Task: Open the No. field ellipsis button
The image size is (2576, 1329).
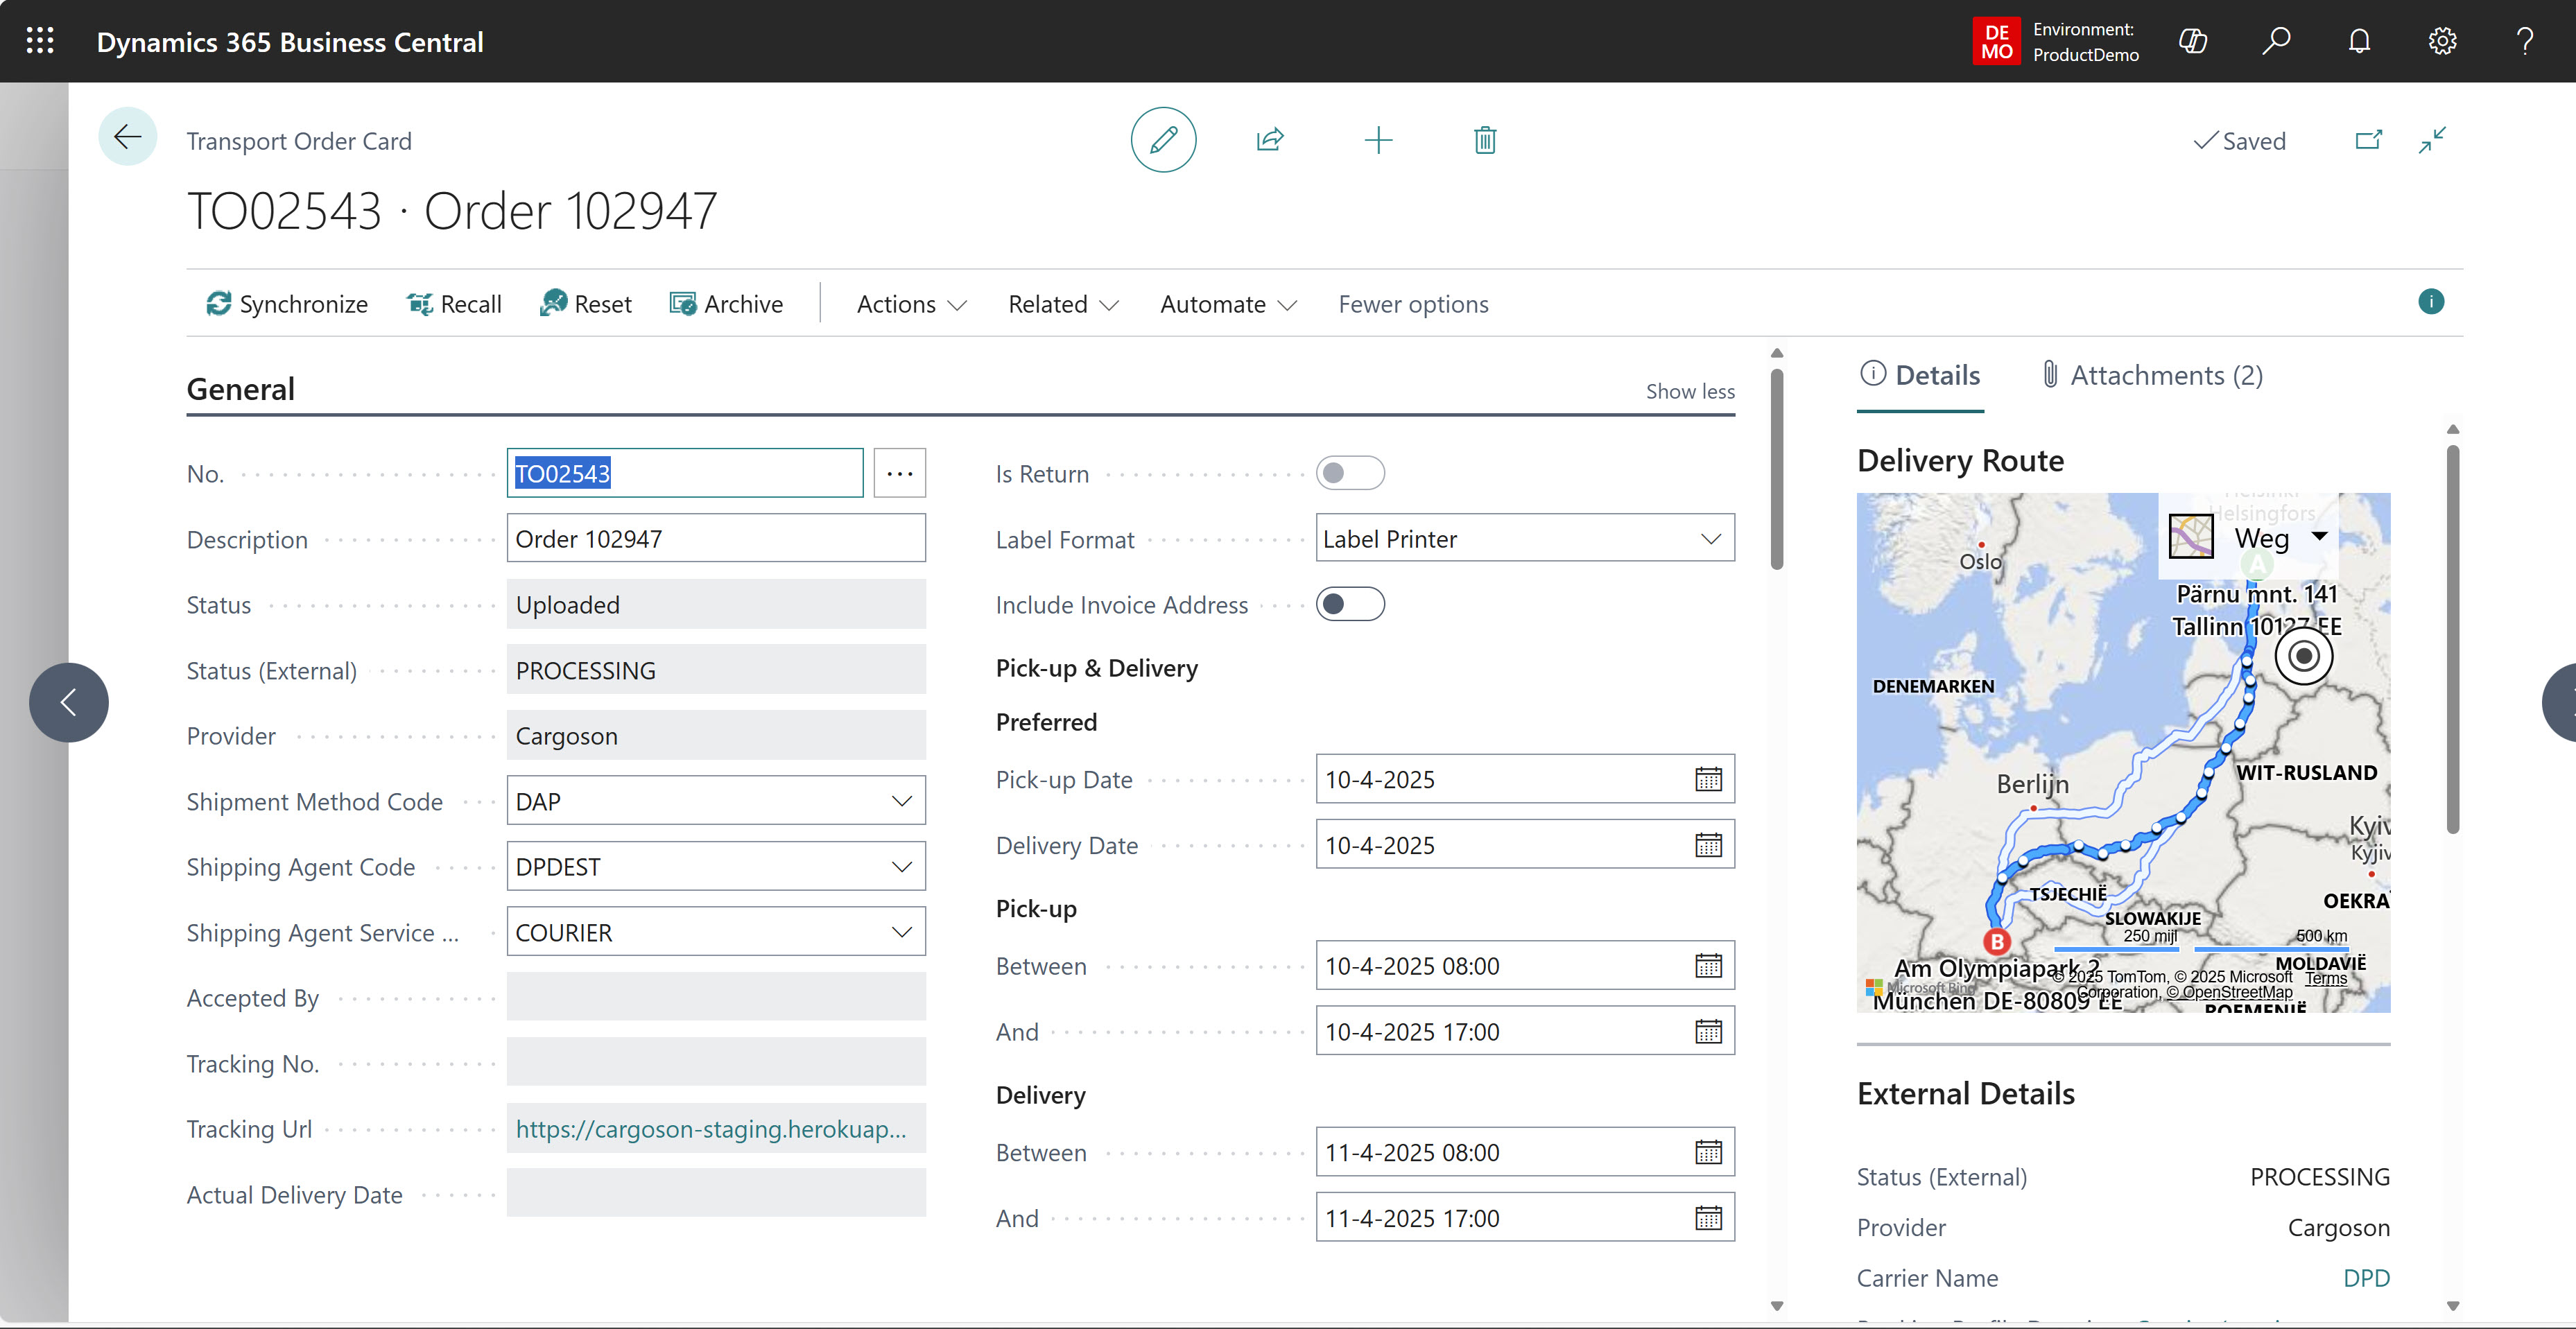Action: (x=899, y=473)
